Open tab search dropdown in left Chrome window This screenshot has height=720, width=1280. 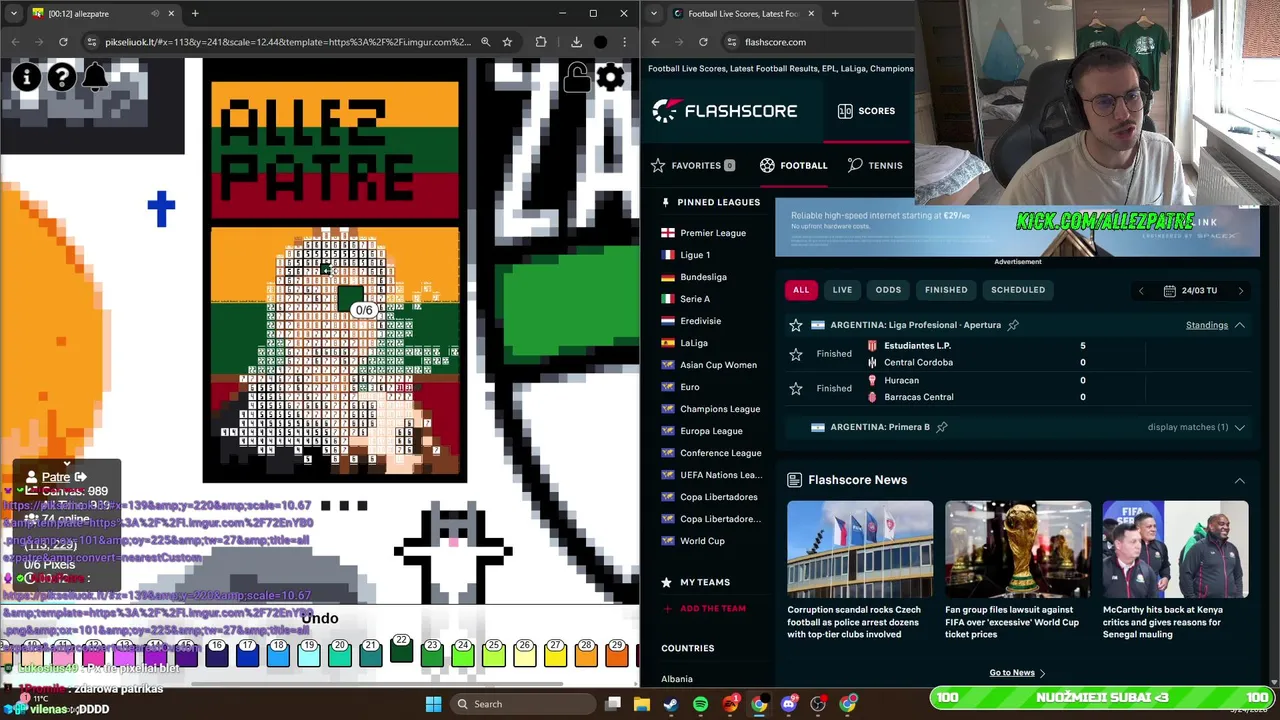(14, 14)
